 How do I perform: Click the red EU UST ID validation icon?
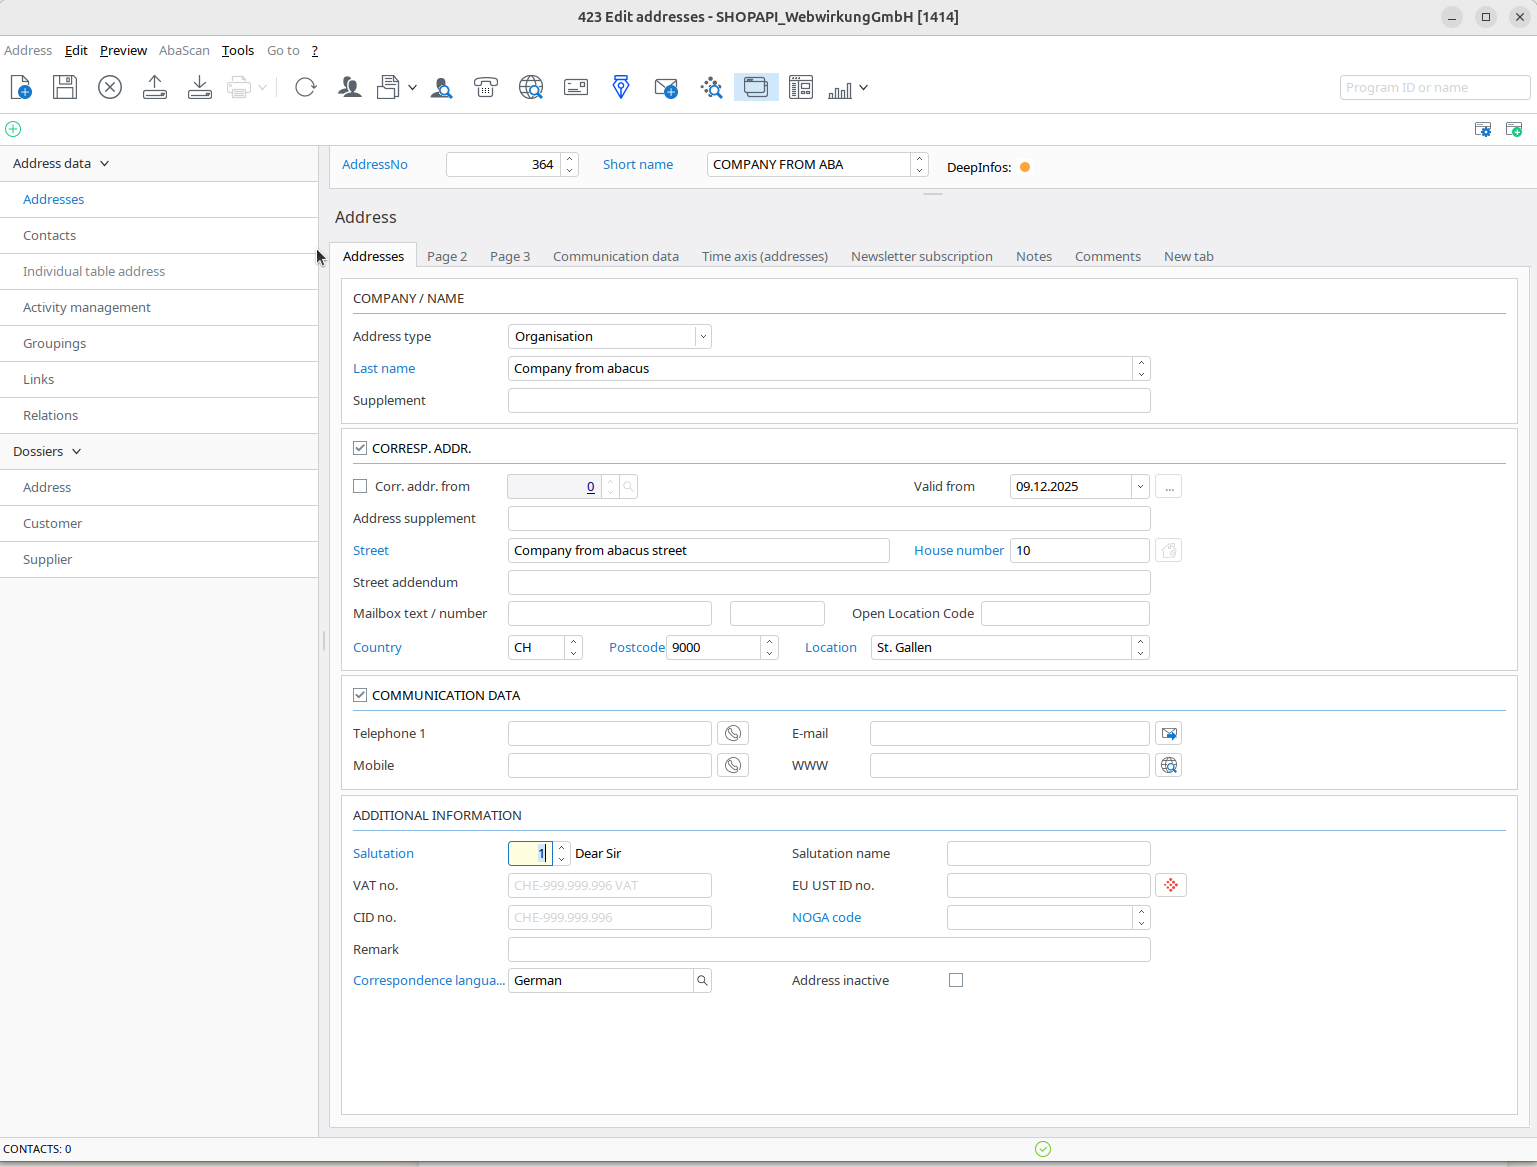[x=1171, y=886]
